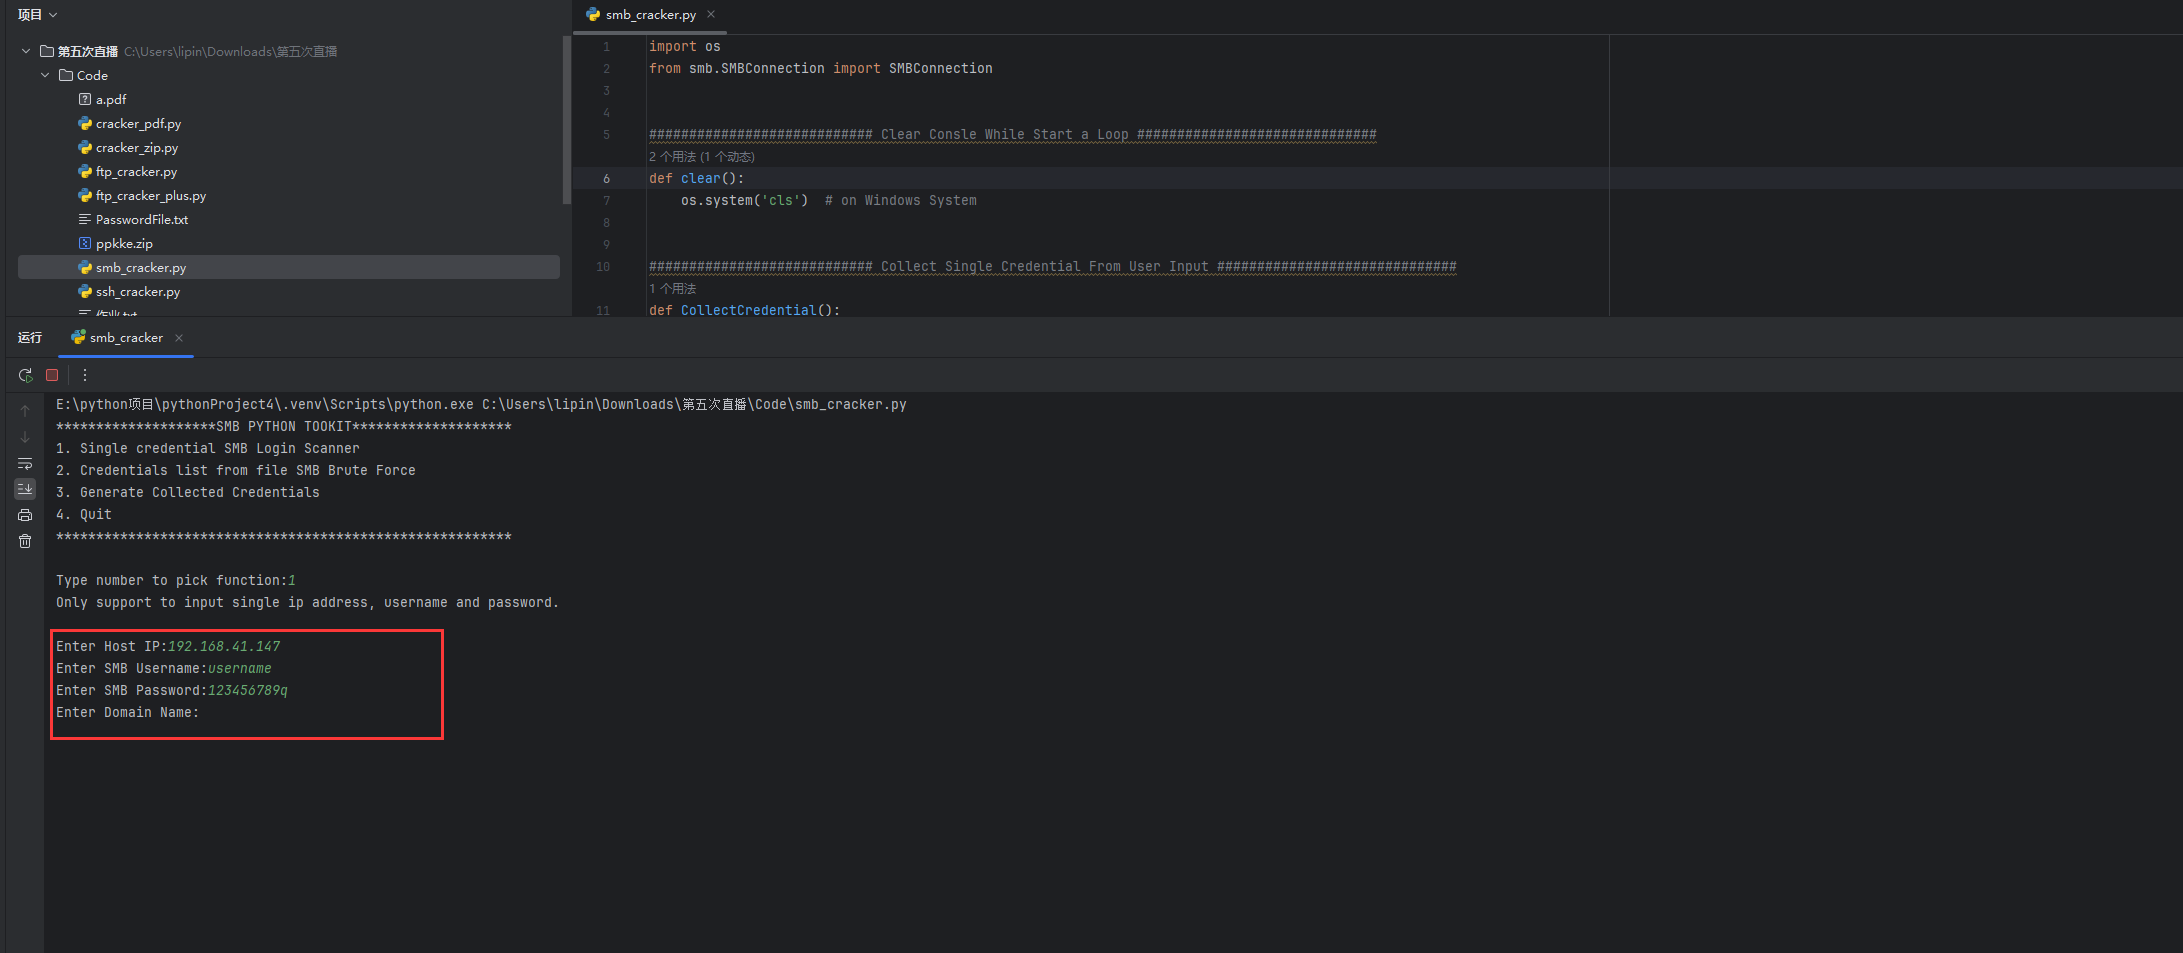Click '1. Single credential SMB Login Scanner'

coord(208,448)
